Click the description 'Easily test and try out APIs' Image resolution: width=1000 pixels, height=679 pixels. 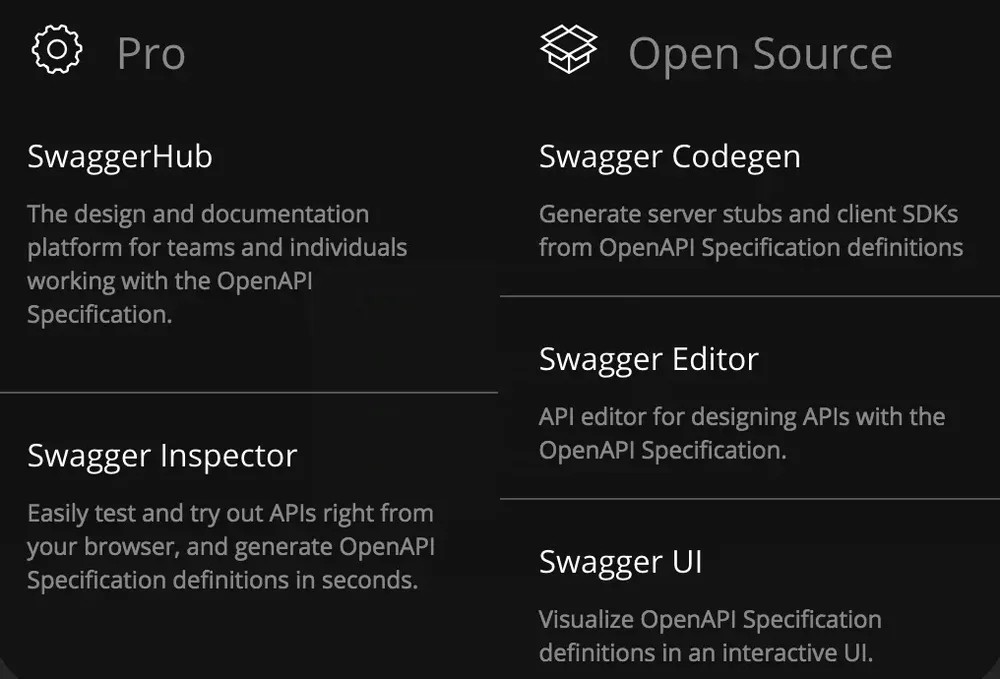click(231, 547)
